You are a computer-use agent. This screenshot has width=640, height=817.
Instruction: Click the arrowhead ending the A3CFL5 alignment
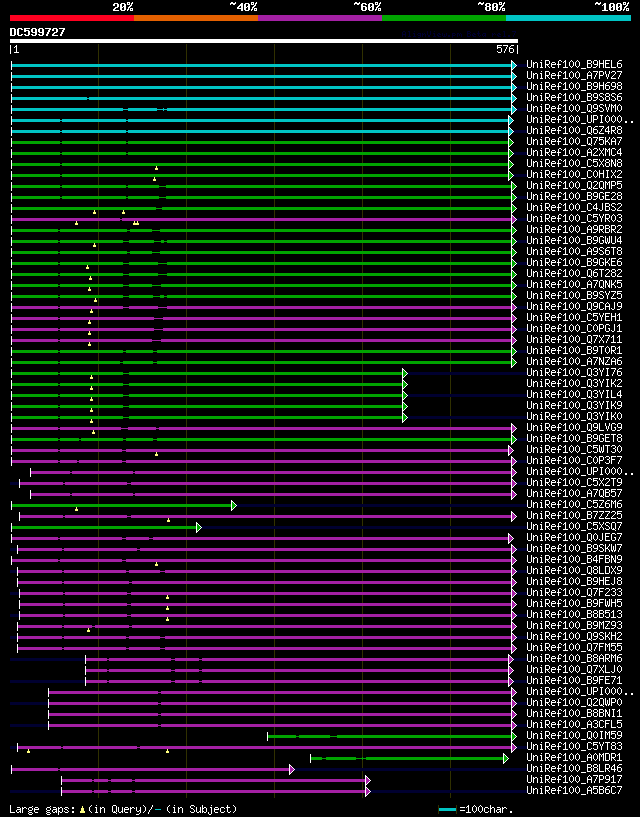514,725
